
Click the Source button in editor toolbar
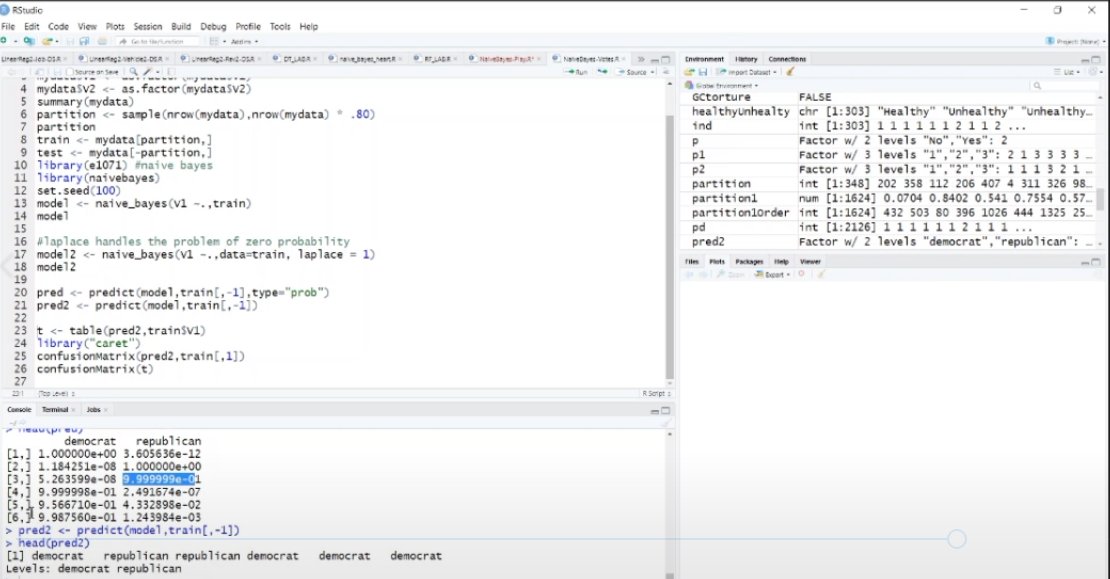[631, 72]
